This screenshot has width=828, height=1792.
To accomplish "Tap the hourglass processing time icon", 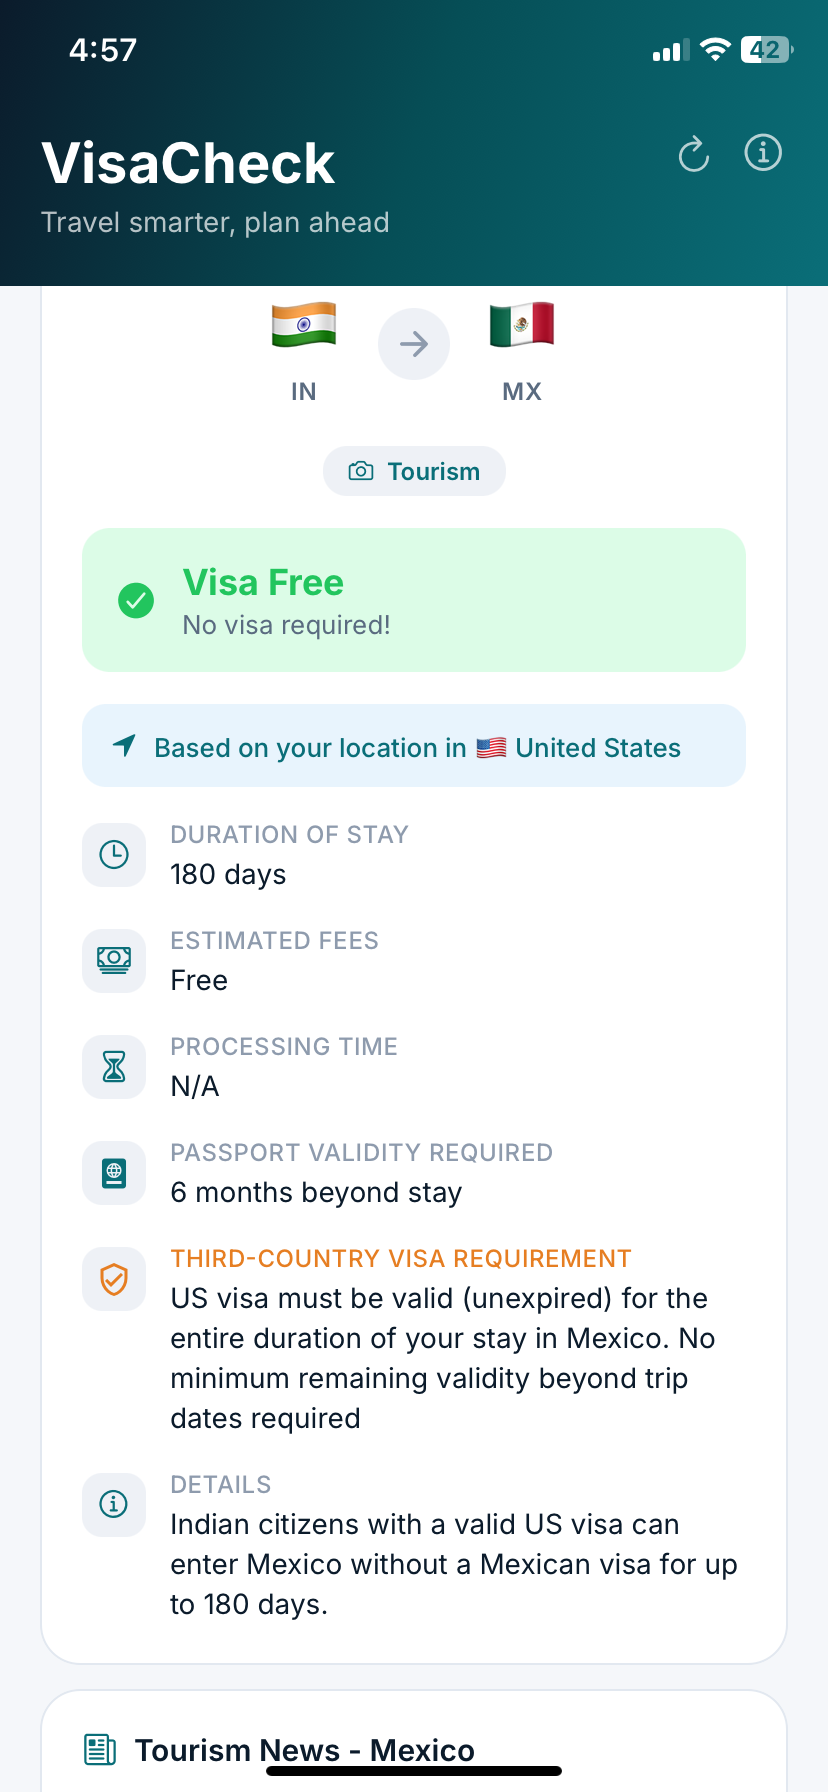I will (114, 1066).
